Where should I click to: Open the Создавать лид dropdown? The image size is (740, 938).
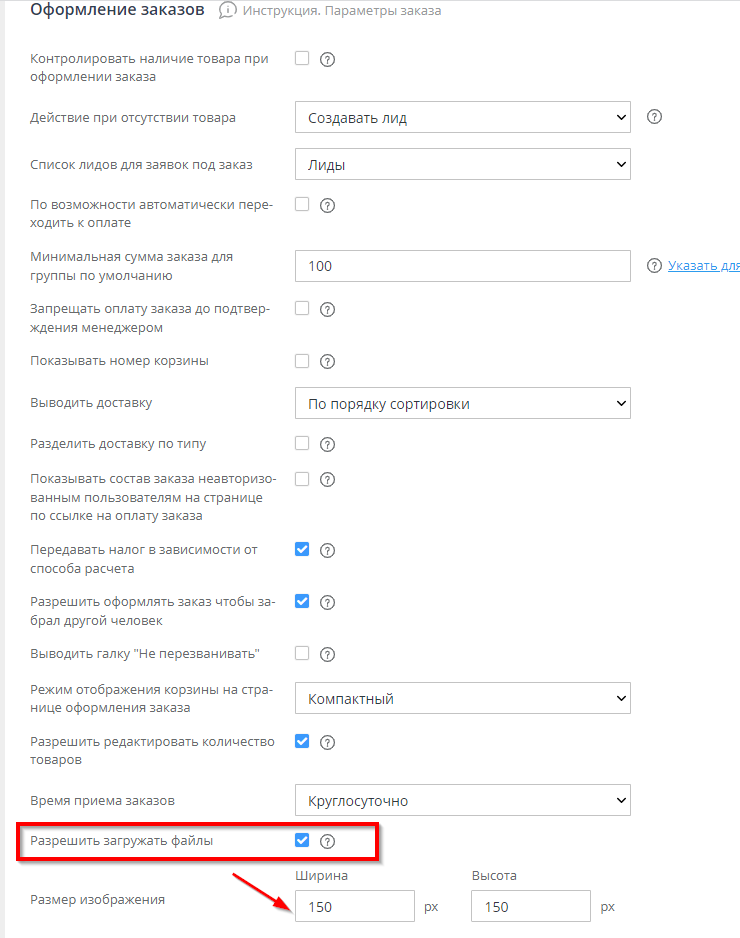pyautogui.click(x=462, y=117)
